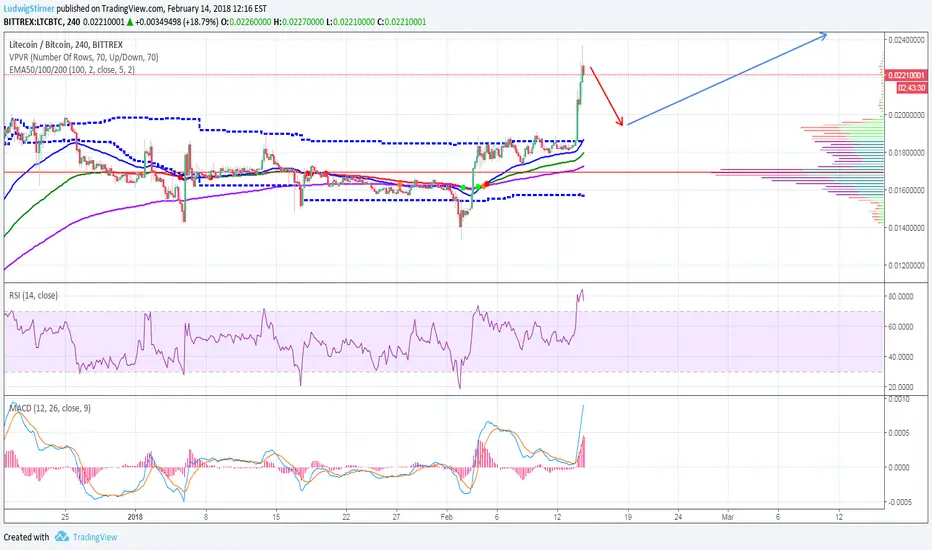Click the RSI 40.0000 axis label
The height and width of the screenshot is (550, 932).
[x=900, y=357]
